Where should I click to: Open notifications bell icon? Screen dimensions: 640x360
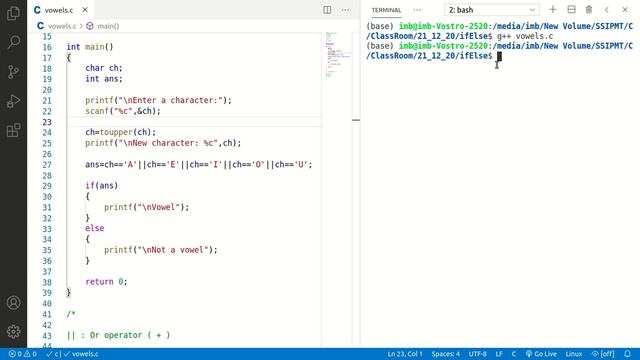pyautogui.click(x=627, y=354)
